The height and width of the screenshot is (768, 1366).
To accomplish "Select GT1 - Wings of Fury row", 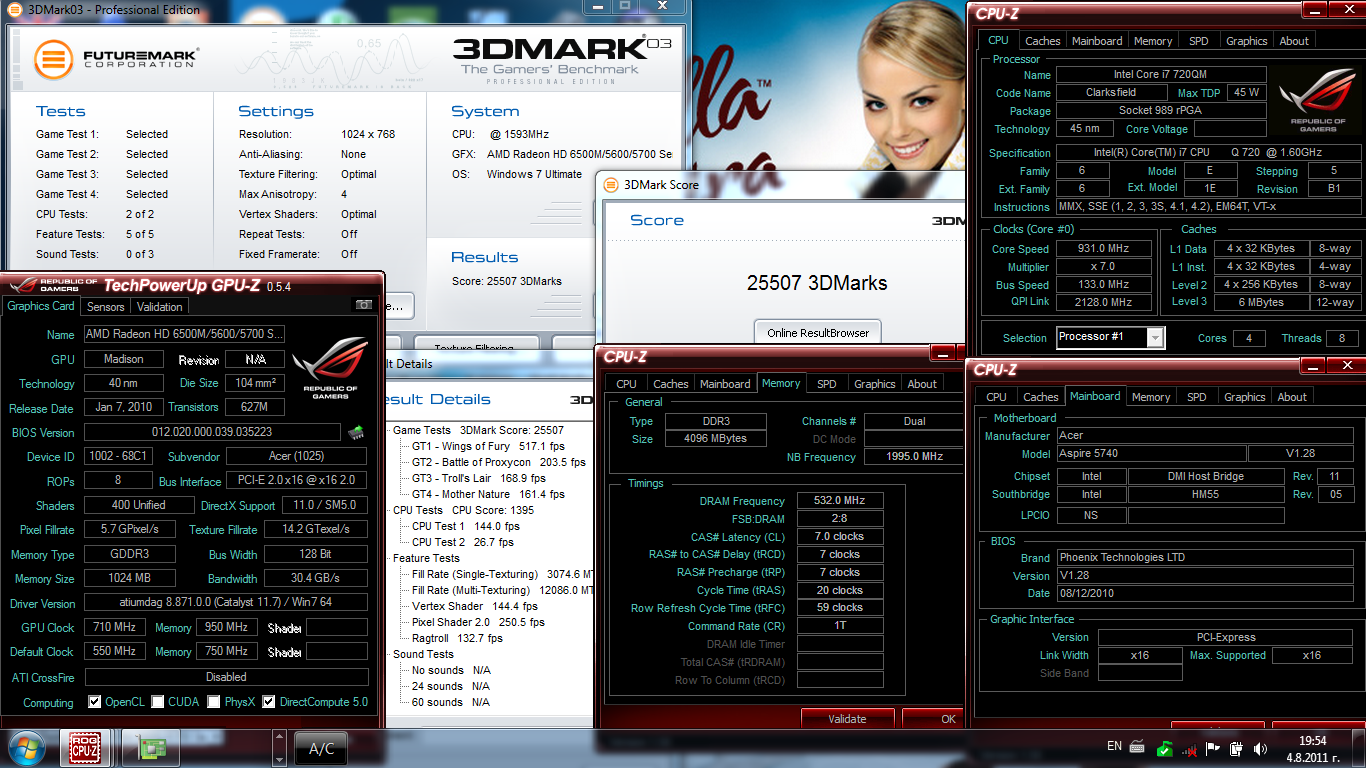I will coord(488,446).
